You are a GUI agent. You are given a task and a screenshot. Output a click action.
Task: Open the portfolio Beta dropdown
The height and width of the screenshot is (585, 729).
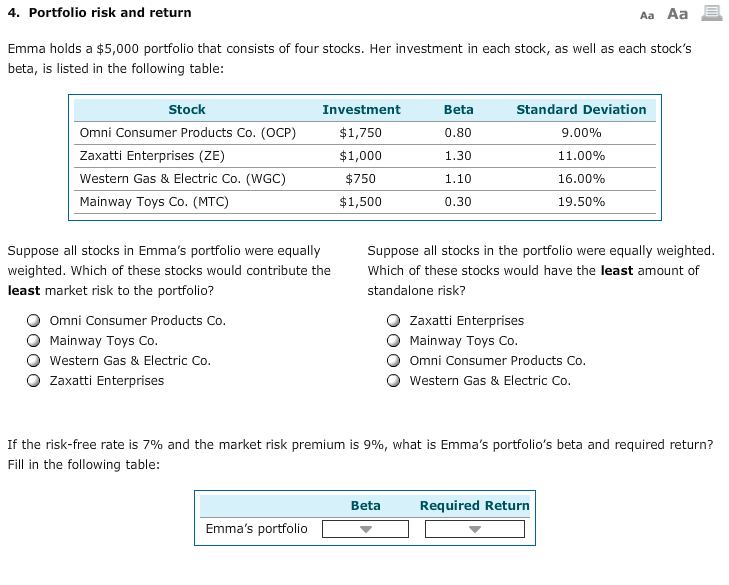[365, 529]
